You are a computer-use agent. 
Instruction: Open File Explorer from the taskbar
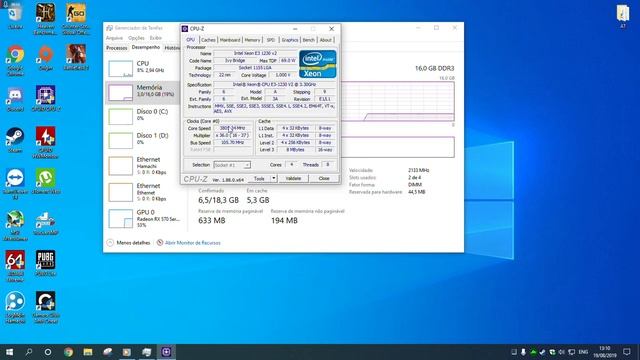[88, 352]
